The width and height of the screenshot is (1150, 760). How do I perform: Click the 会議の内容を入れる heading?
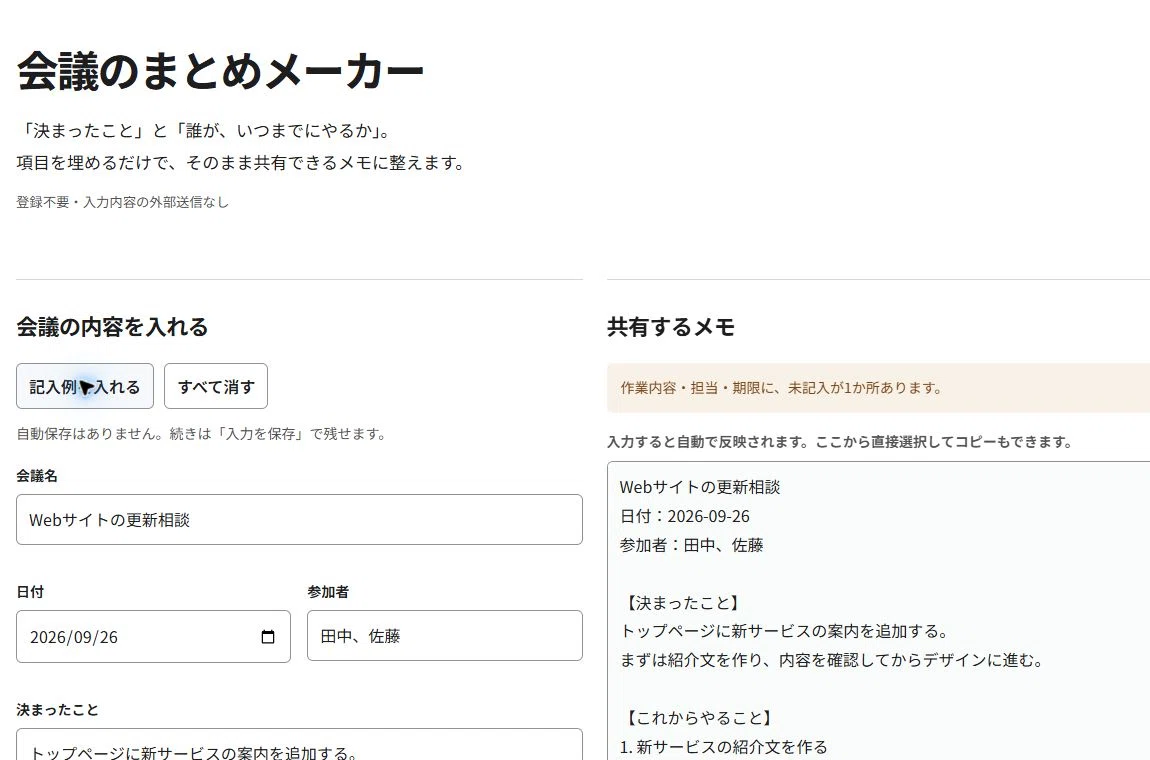point(112,327)
